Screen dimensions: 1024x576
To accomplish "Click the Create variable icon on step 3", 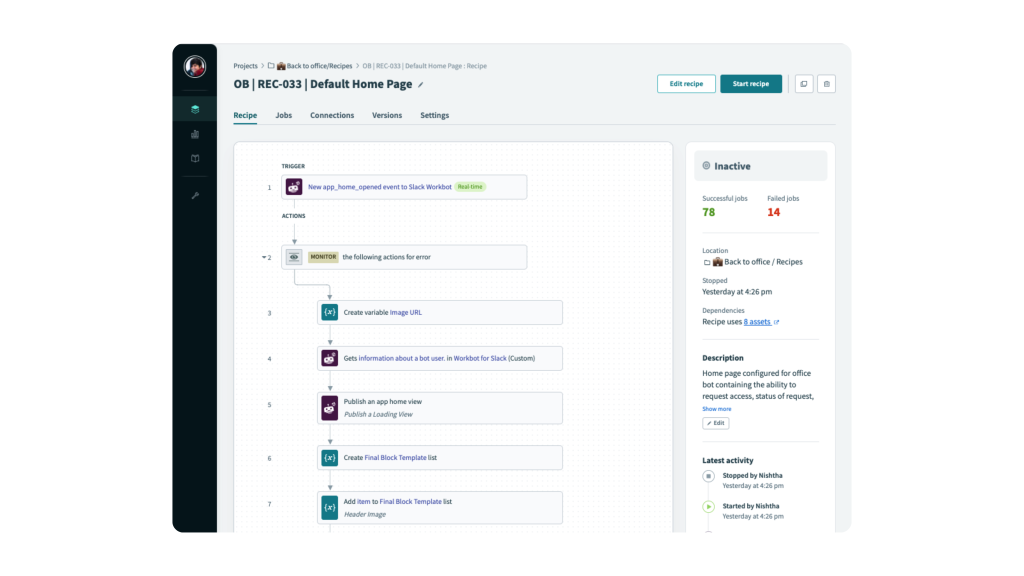I will (330, 312).
